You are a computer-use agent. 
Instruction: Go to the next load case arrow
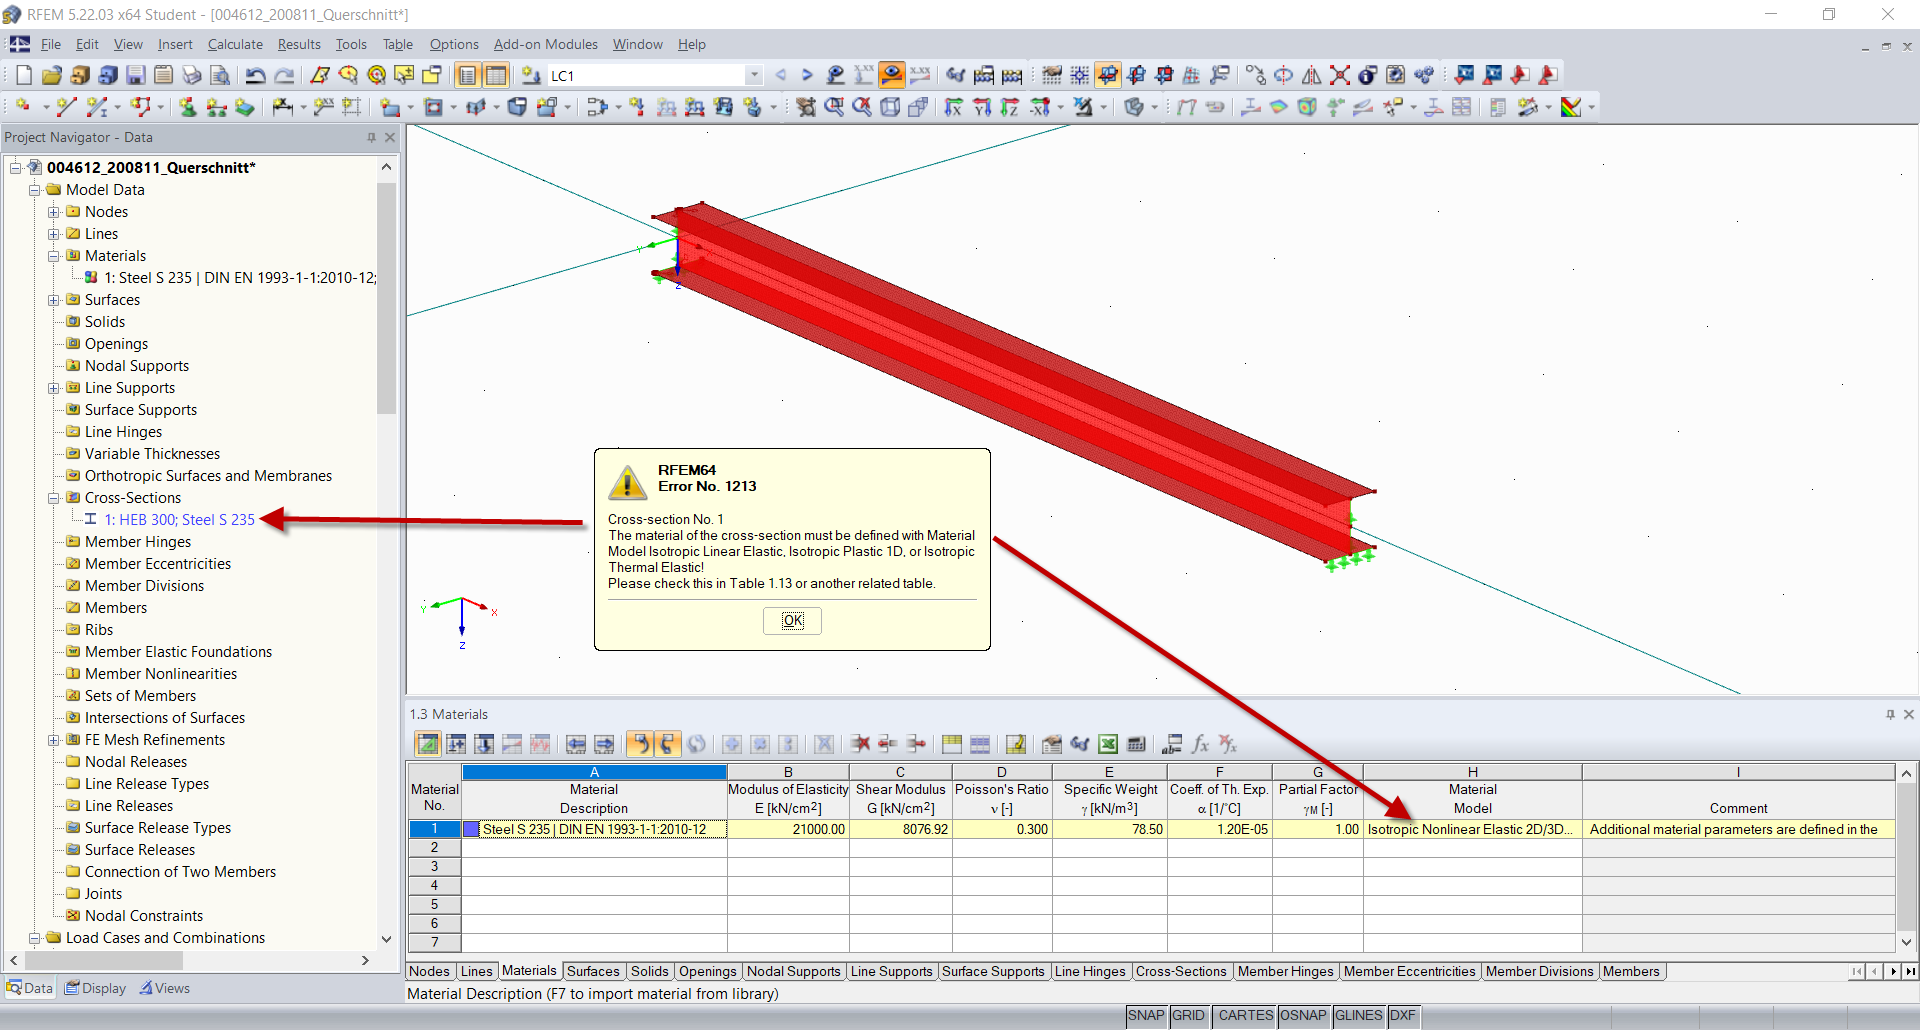click(807, 75)
